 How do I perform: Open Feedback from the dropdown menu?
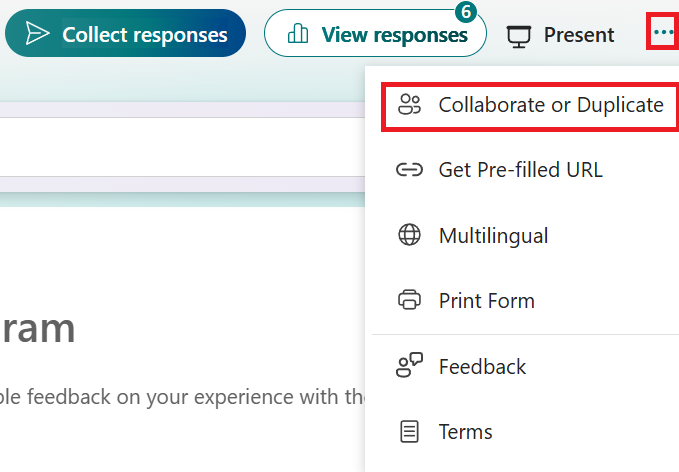tap(482, 367)
